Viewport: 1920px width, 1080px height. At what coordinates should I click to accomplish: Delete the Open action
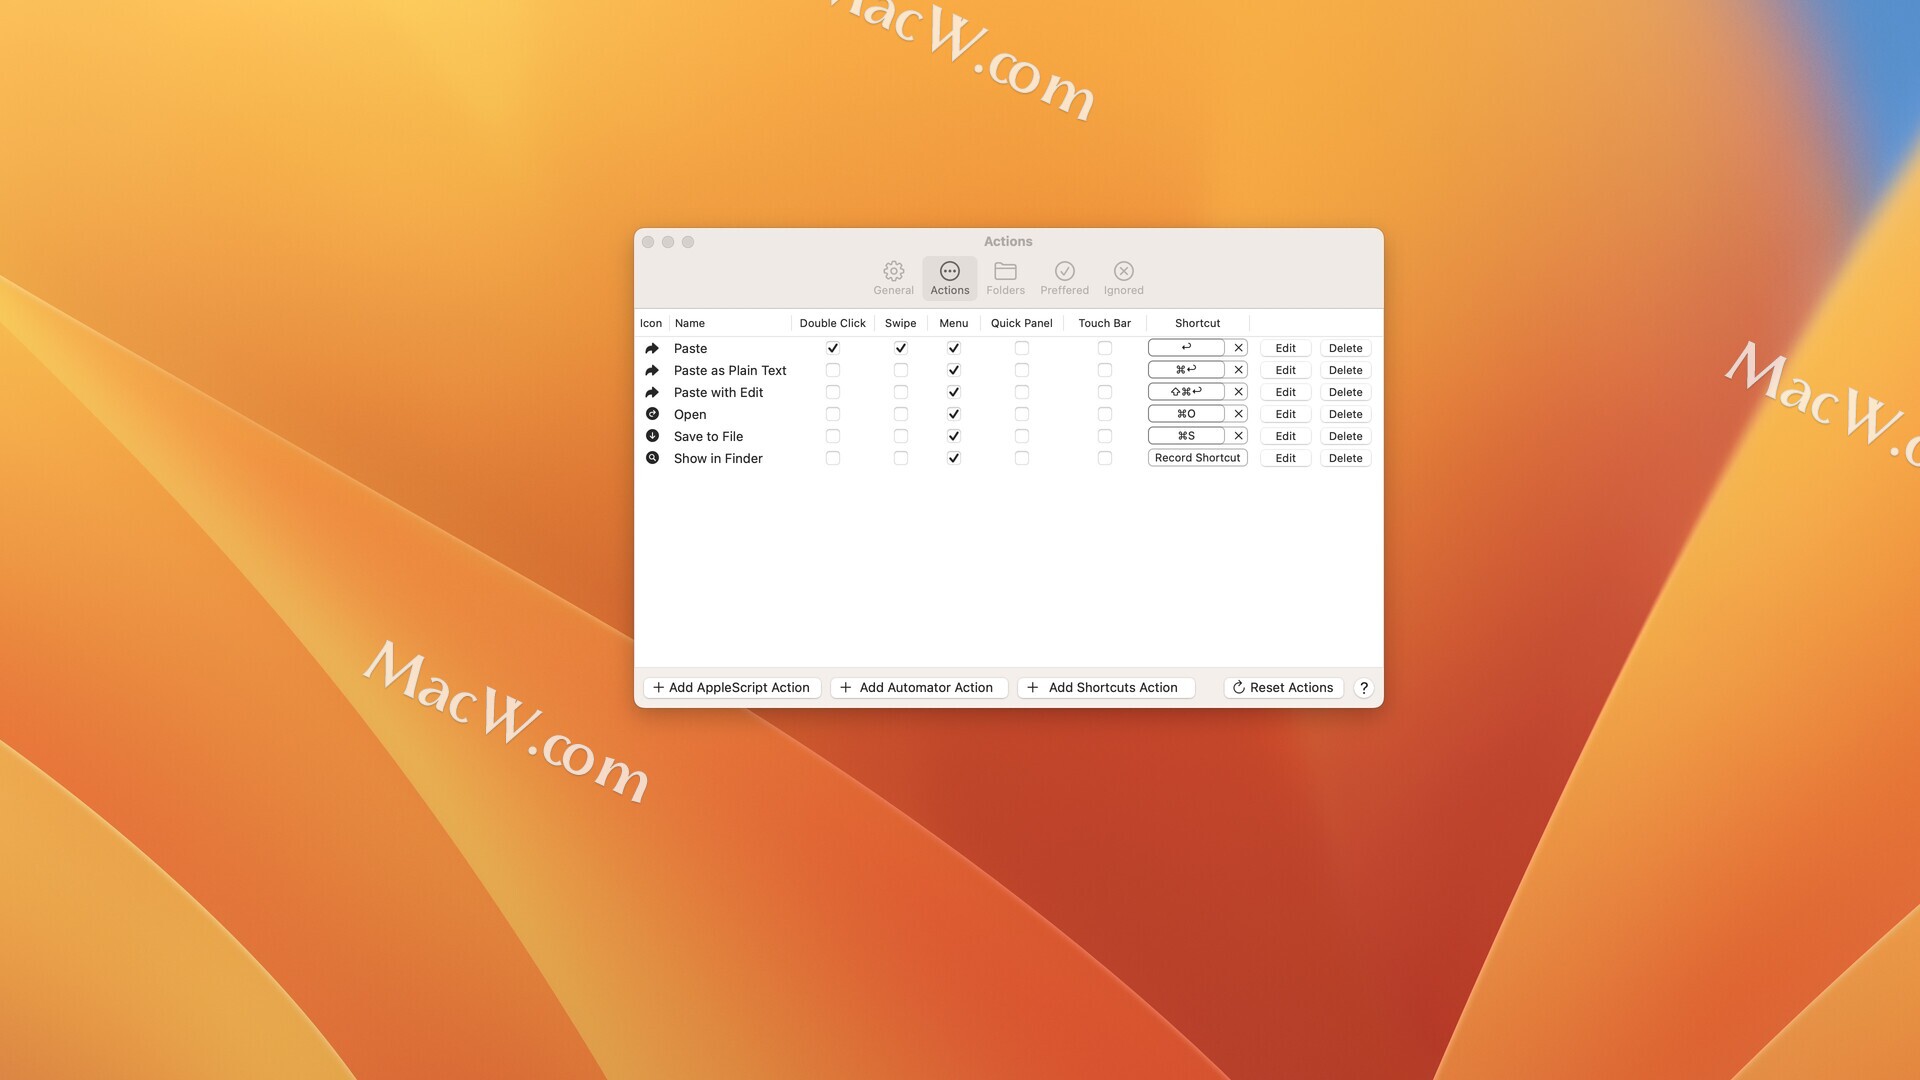click(x=1345, y=414)
